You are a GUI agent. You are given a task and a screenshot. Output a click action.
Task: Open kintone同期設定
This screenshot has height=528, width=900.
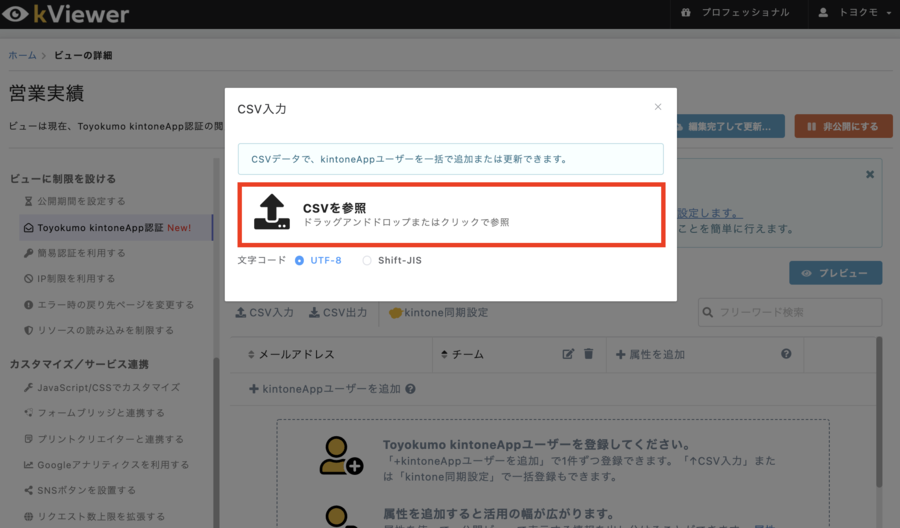point(439,313)
